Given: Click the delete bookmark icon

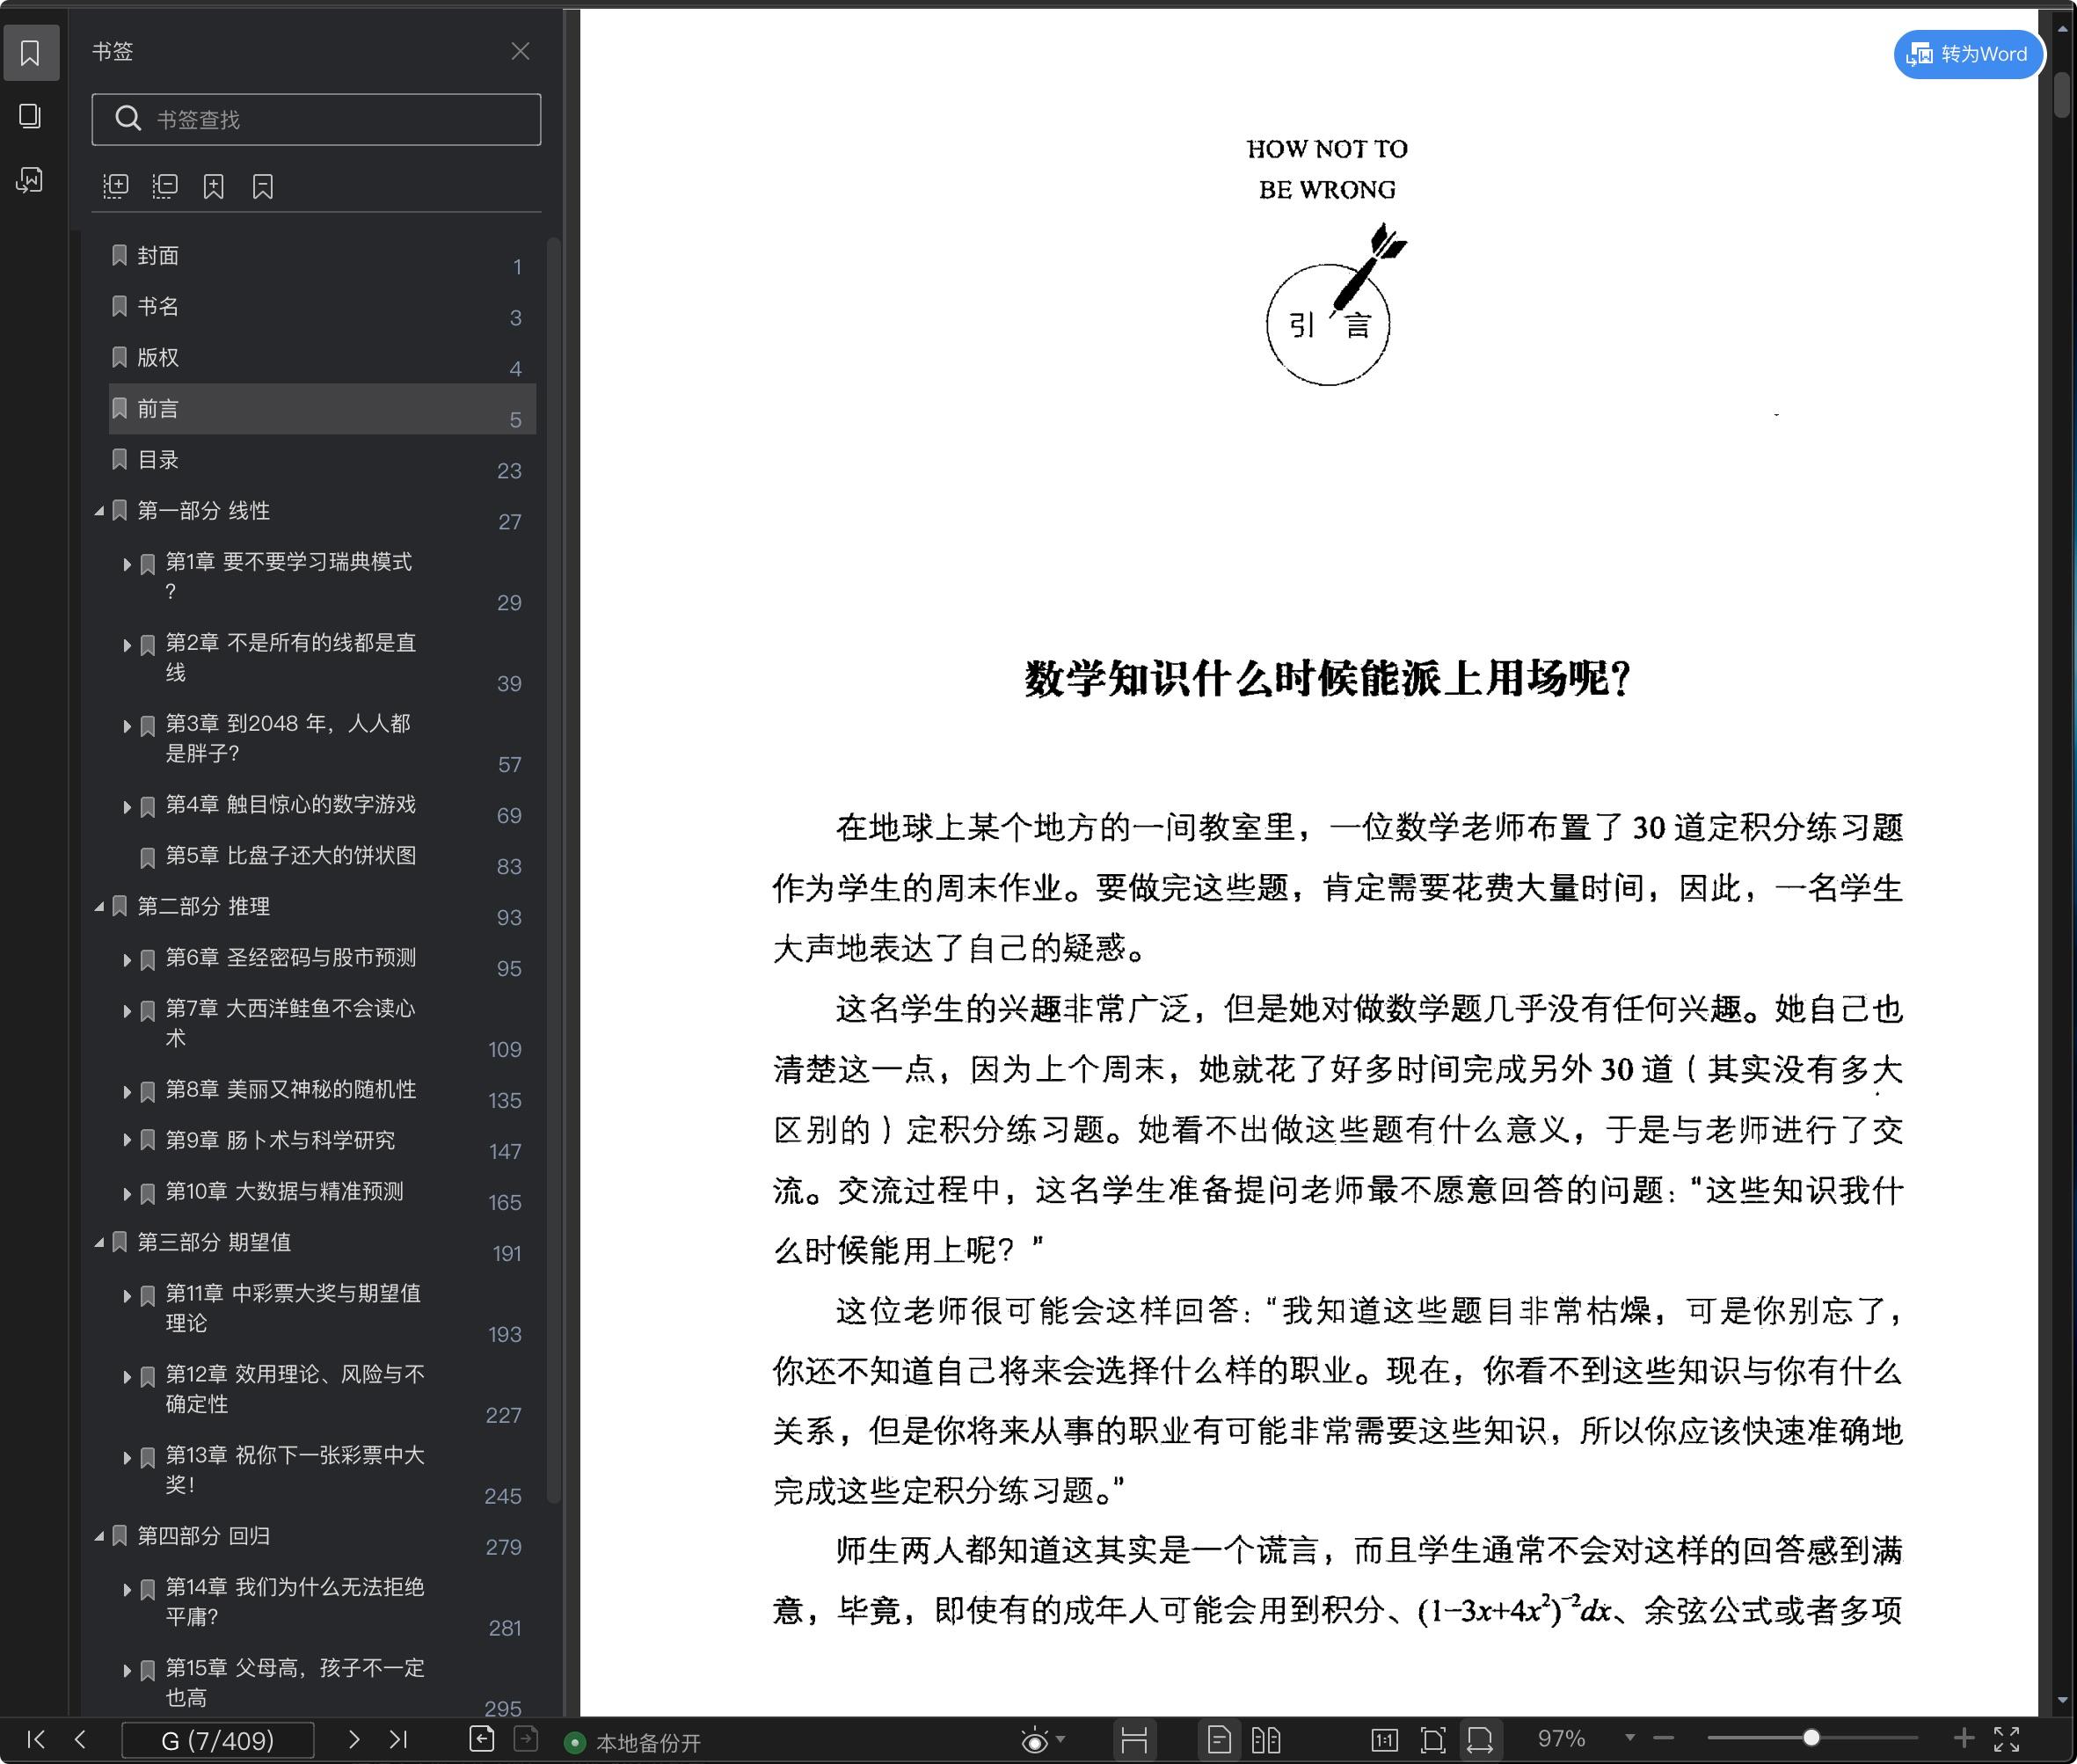Looking at the screenshot, I should (263, 186).
